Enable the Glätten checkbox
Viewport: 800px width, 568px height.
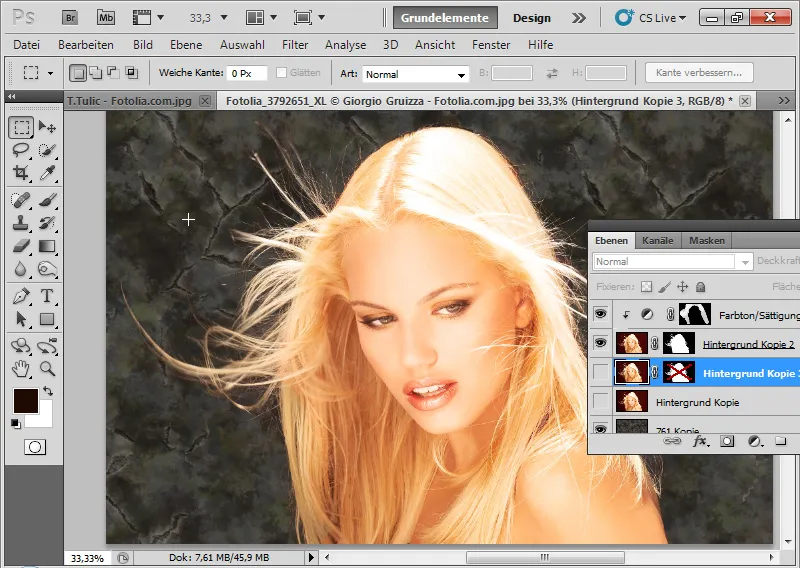(281, 72)
